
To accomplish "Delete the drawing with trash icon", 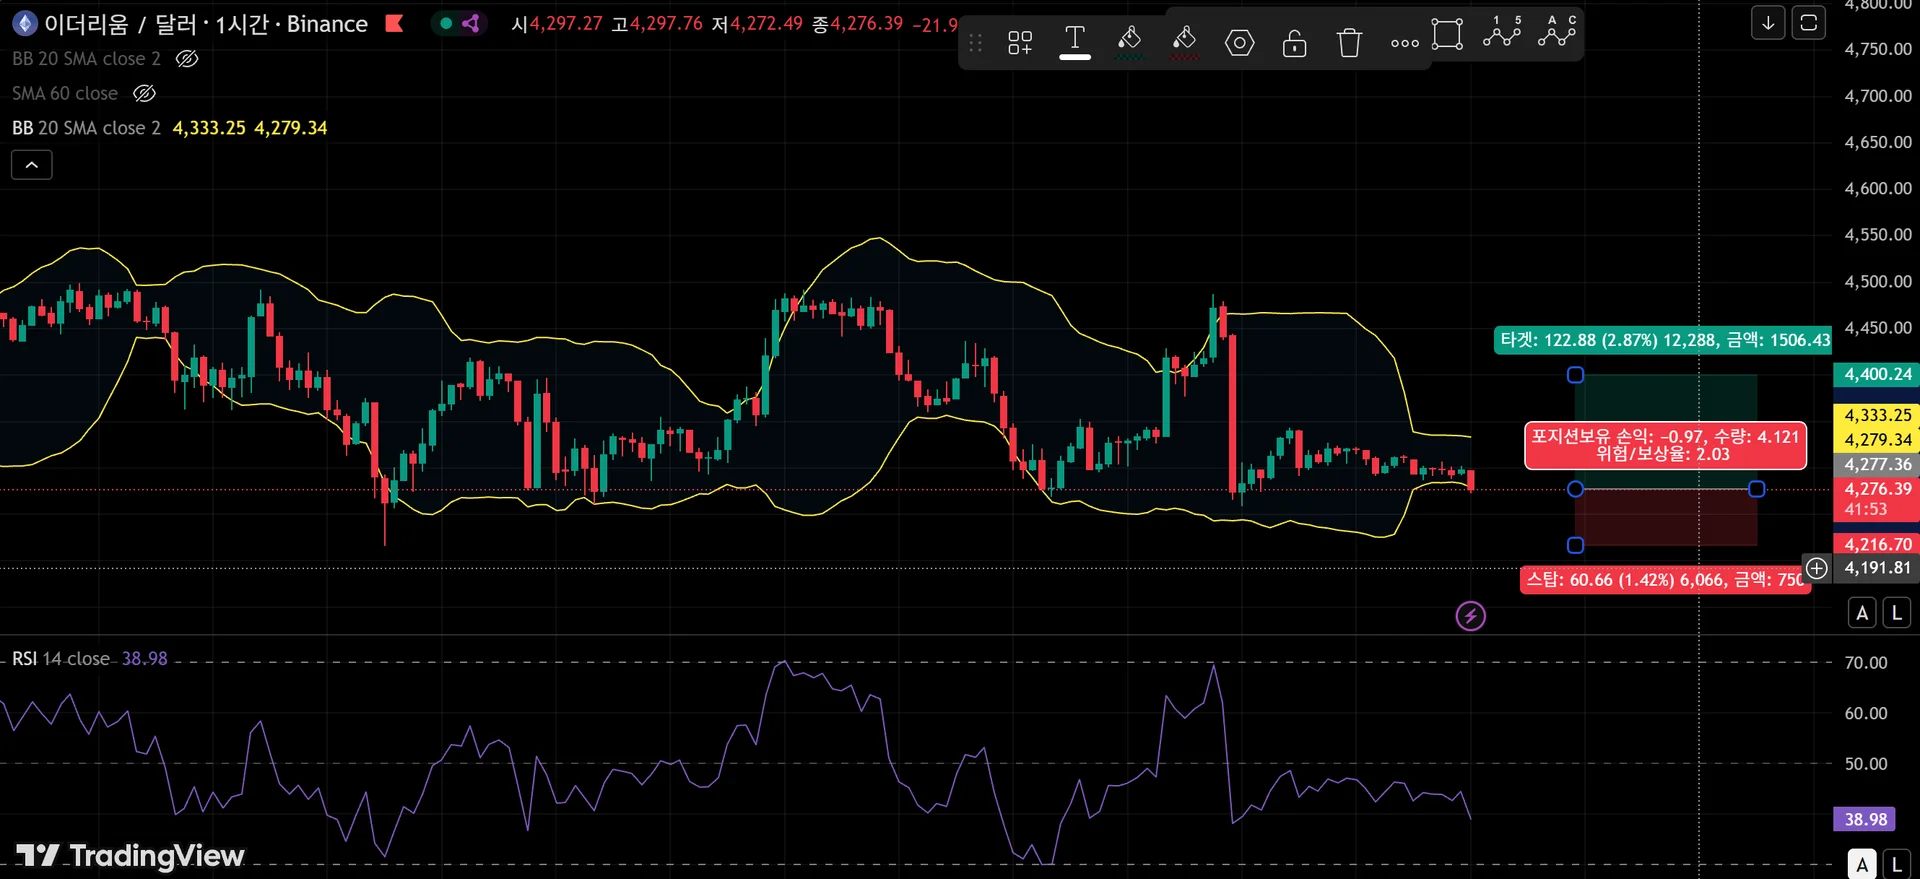I will 1349,42.
